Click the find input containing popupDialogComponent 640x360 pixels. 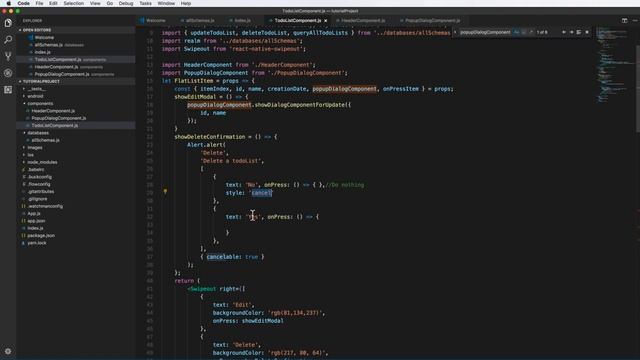point(485,32)
